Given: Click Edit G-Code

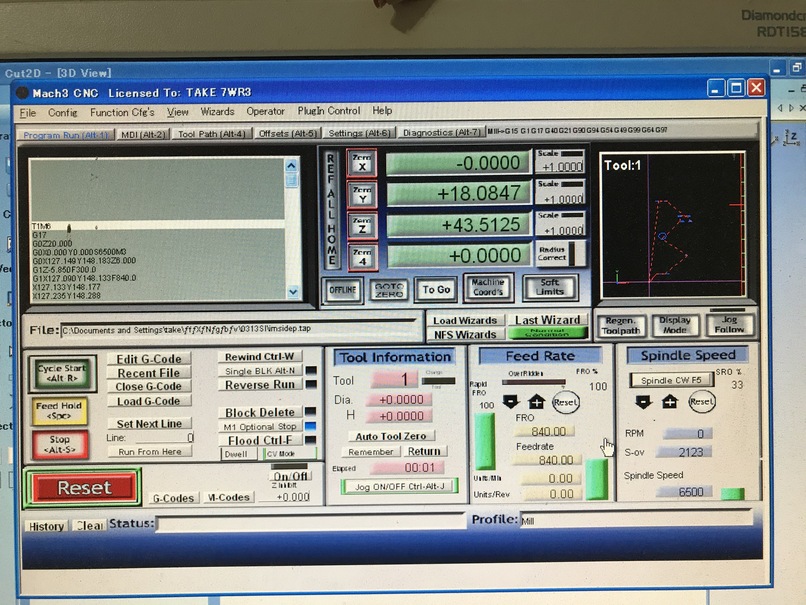Looking at the screenshot, I should tap(149, 359).
